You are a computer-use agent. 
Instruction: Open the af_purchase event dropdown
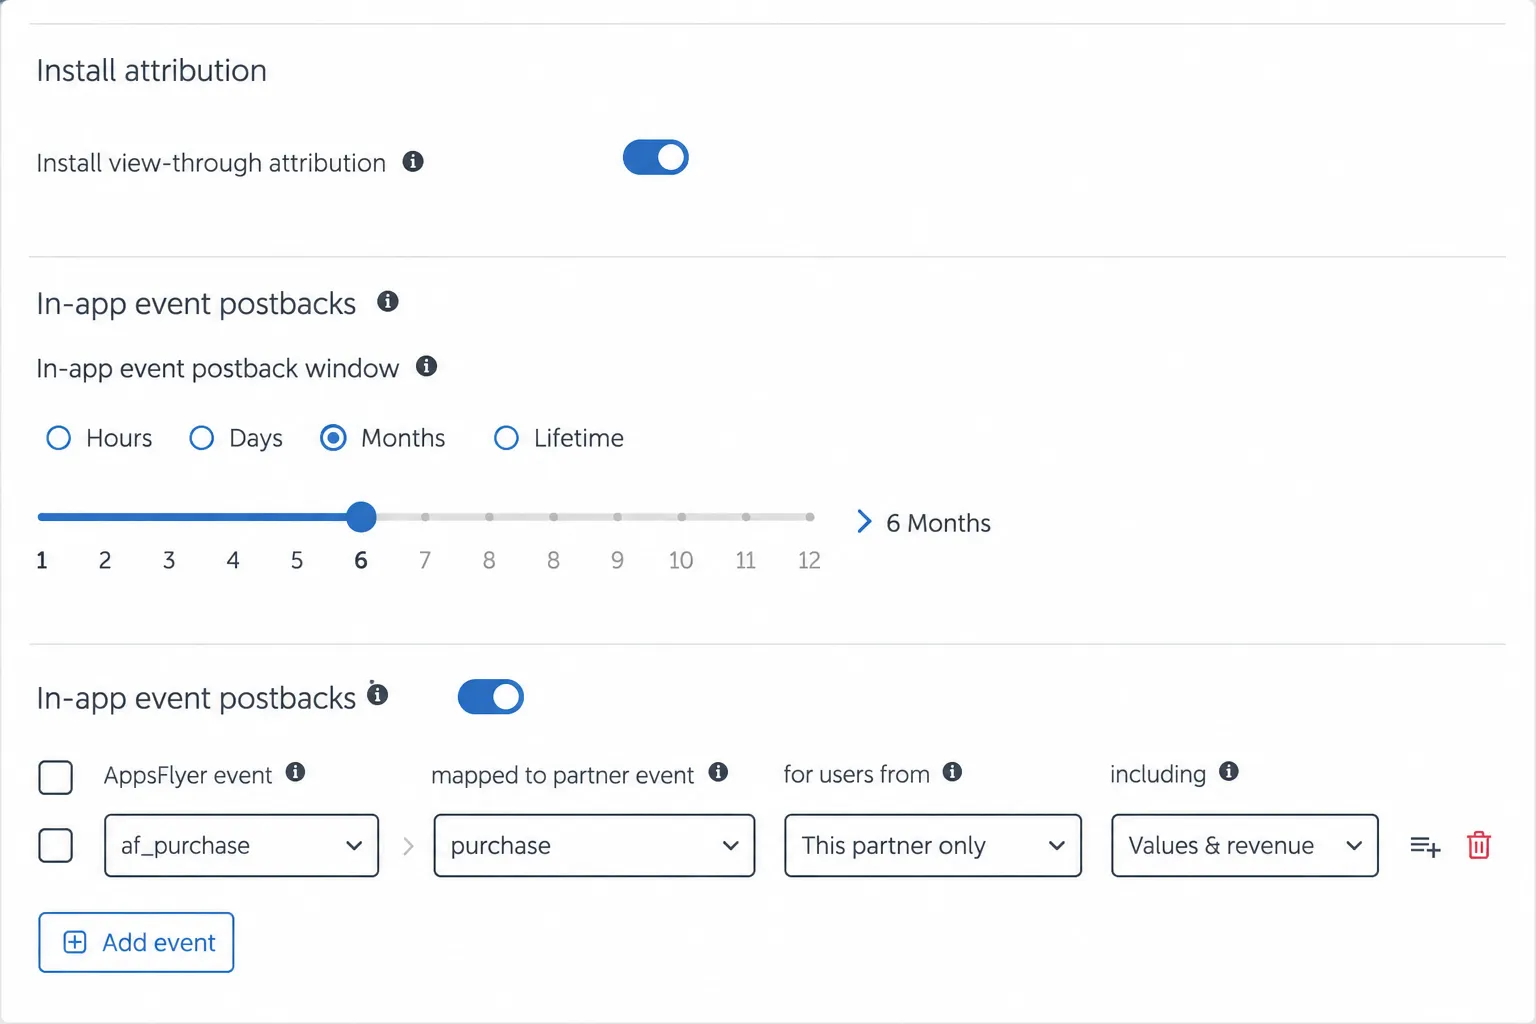[x=241, y=845]
